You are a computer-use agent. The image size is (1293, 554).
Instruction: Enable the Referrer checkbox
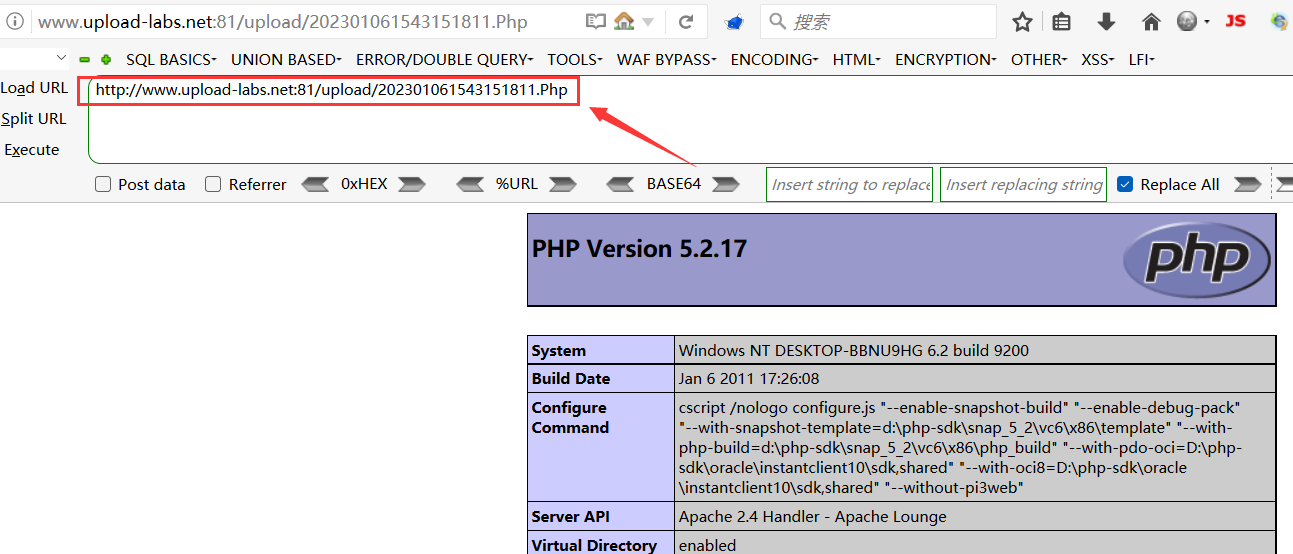pyautogui.click(x=213, y=184)
